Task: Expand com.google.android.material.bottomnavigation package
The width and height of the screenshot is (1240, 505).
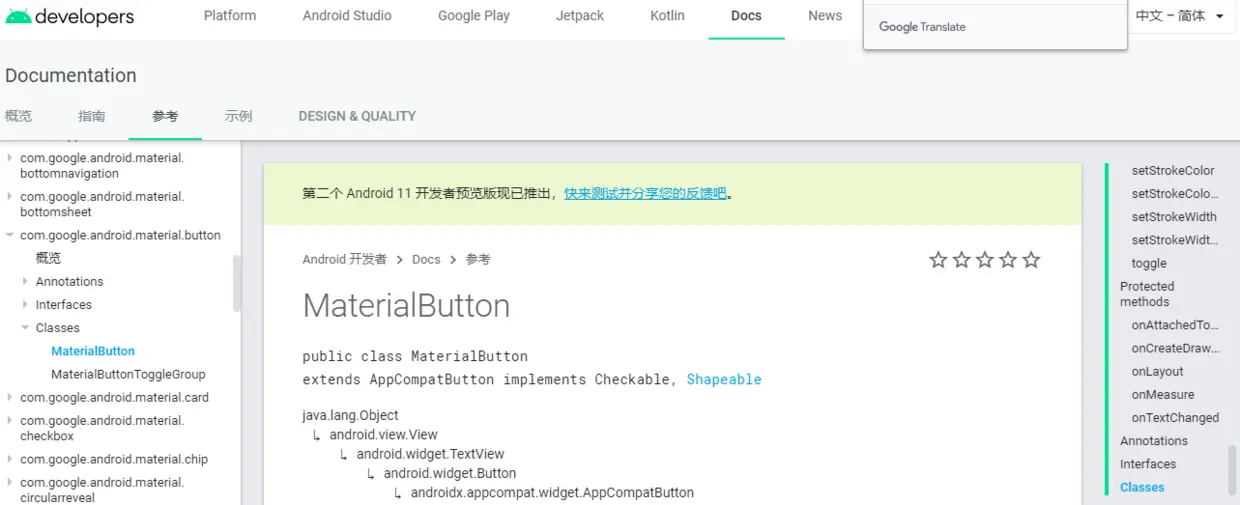Action: coord(10,158)
